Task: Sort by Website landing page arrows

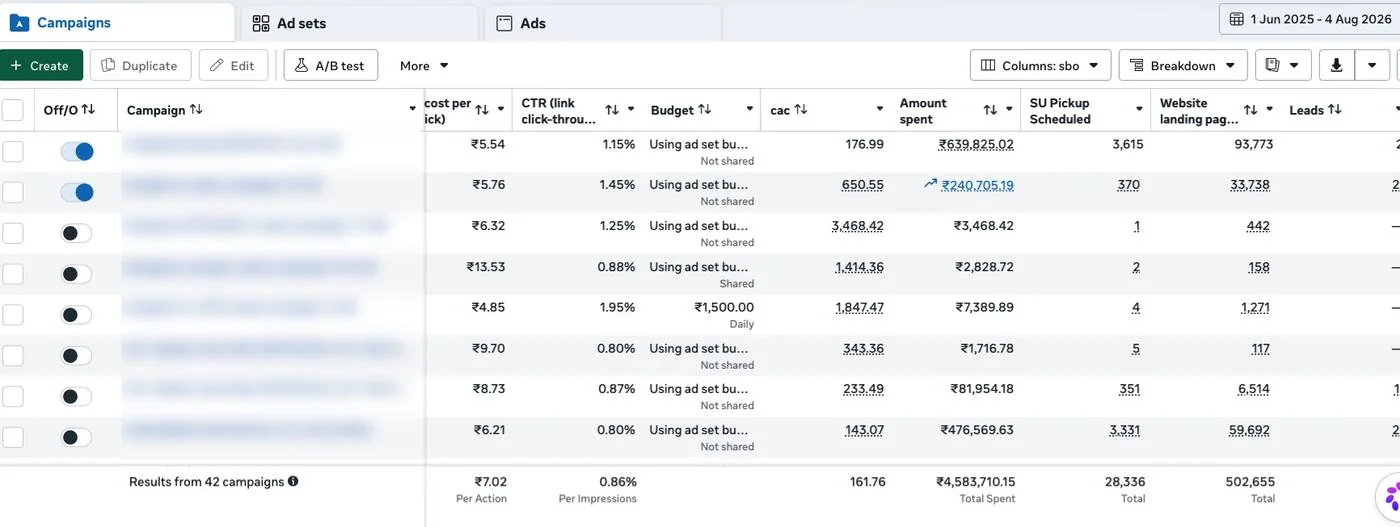Action: (x=1251, y=110)
